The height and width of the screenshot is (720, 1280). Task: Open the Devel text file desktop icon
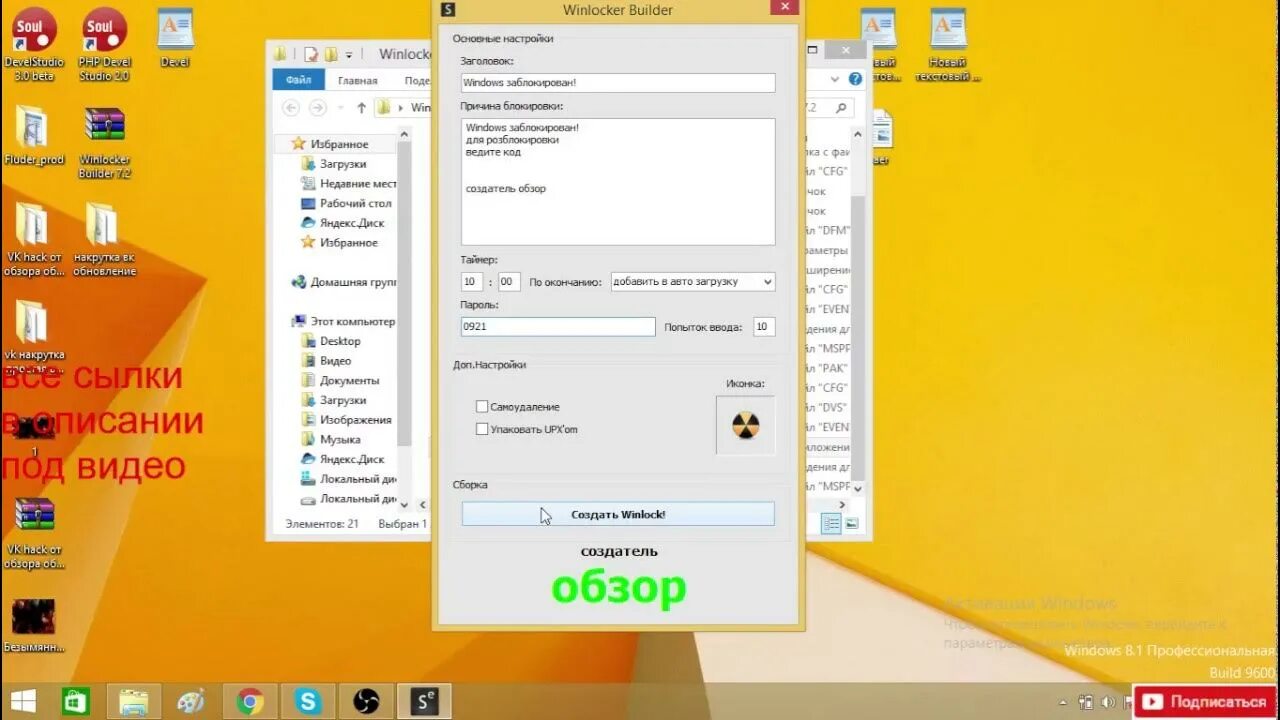point(175,38)
